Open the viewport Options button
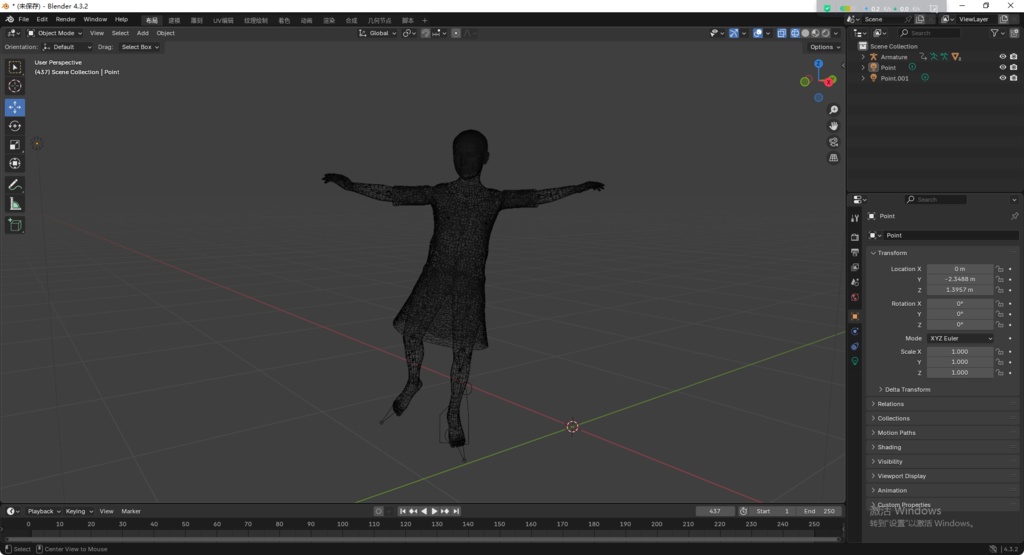 824,47
